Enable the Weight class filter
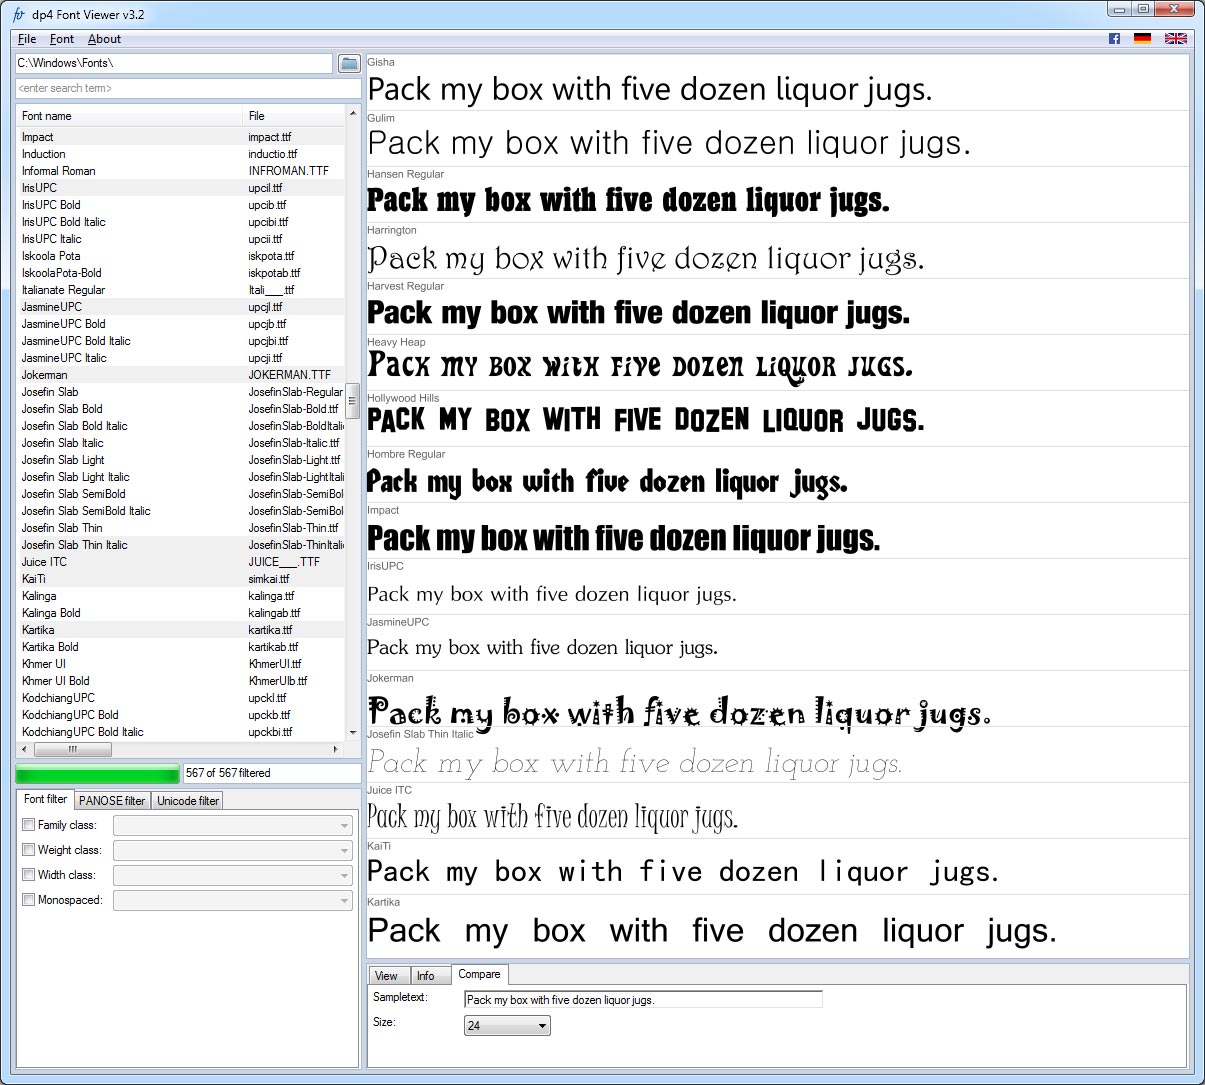 point(28,849)
